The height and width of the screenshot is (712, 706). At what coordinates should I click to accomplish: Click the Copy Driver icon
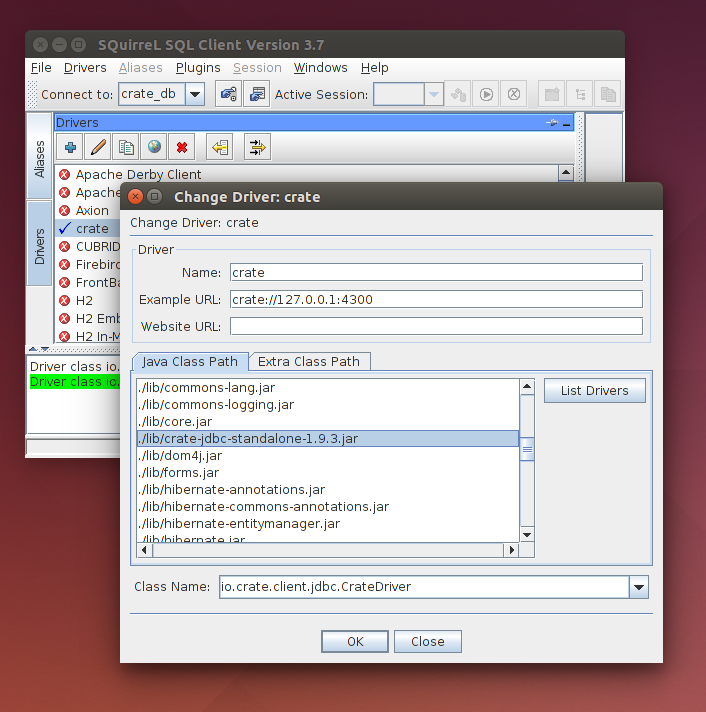[126, 147]
